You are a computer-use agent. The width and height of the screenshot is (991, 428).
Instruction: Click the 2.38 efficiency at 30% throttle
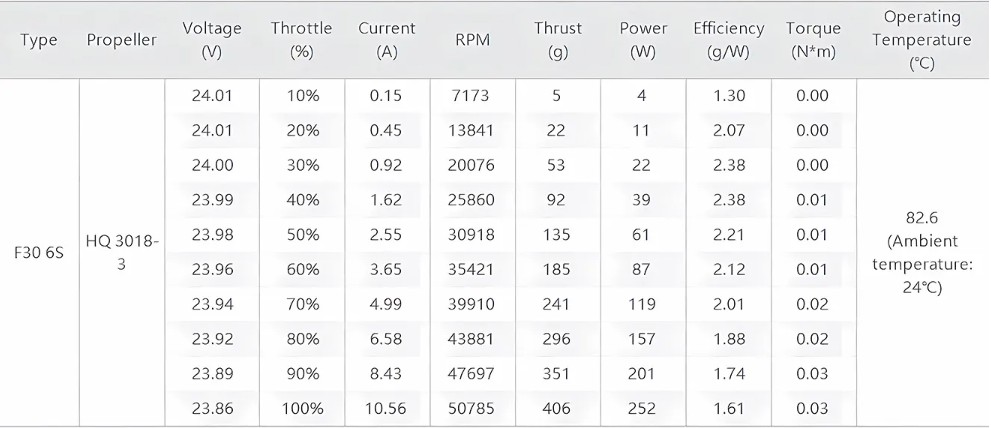(x=728, y=165)
